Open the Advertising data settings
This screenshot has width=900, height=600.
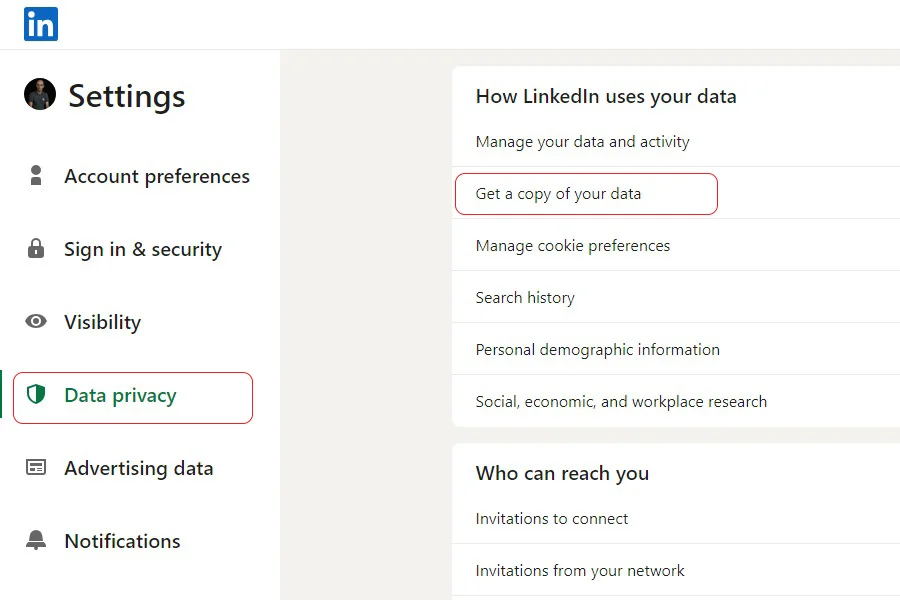(139, 468)
